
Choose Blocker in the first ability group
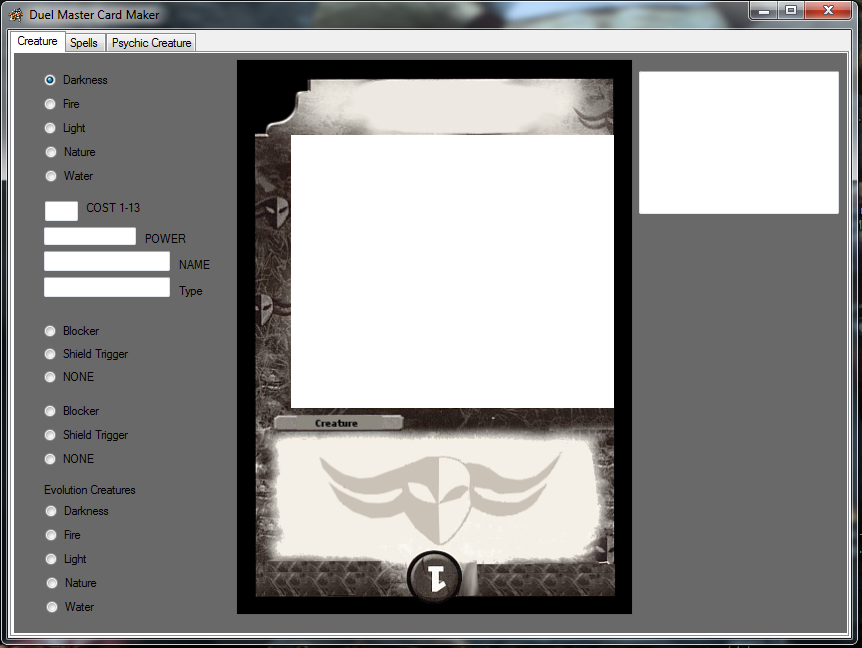click(50, 331)
